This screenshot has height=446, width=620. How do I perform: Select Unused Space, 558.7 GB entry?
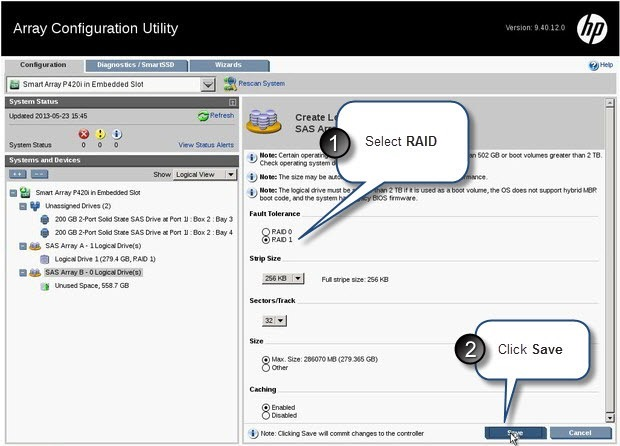92,285
